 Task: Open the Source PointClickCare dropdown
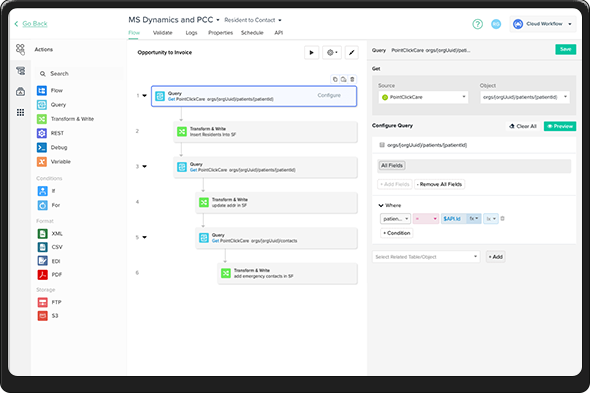[x=423, y=97]
